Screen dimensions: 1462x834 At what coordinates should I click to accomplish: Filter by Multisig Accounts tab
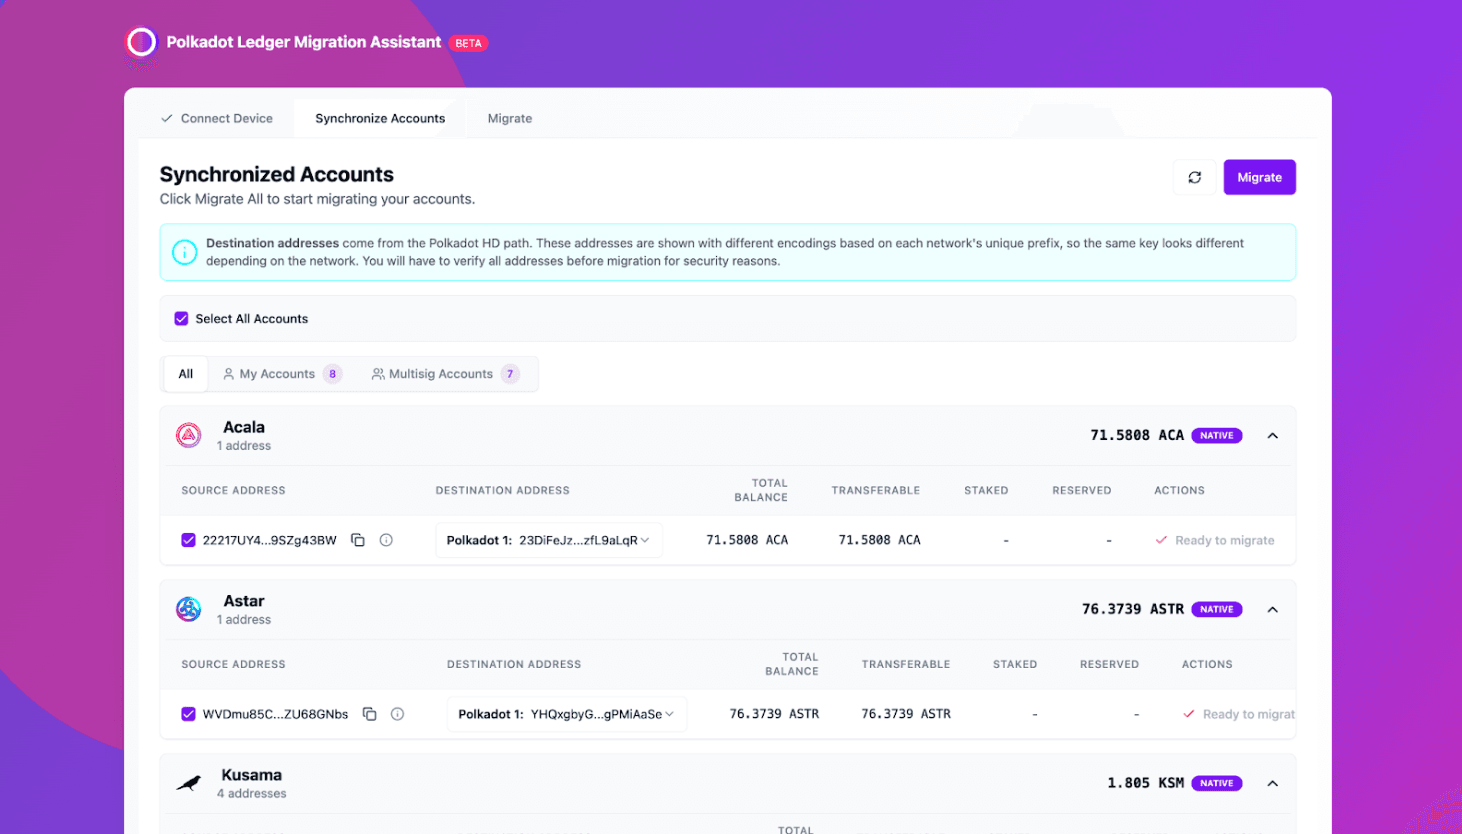[x=445, y=374]
